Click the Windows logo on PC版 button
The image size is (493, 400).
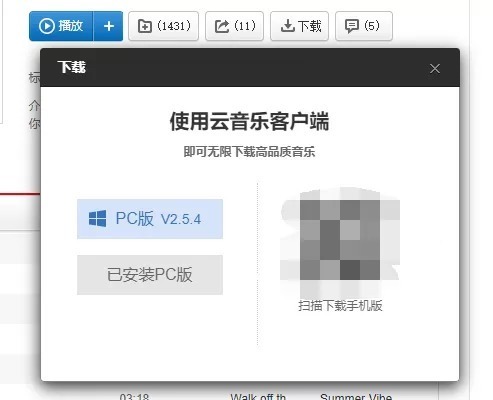pos(98,219)
